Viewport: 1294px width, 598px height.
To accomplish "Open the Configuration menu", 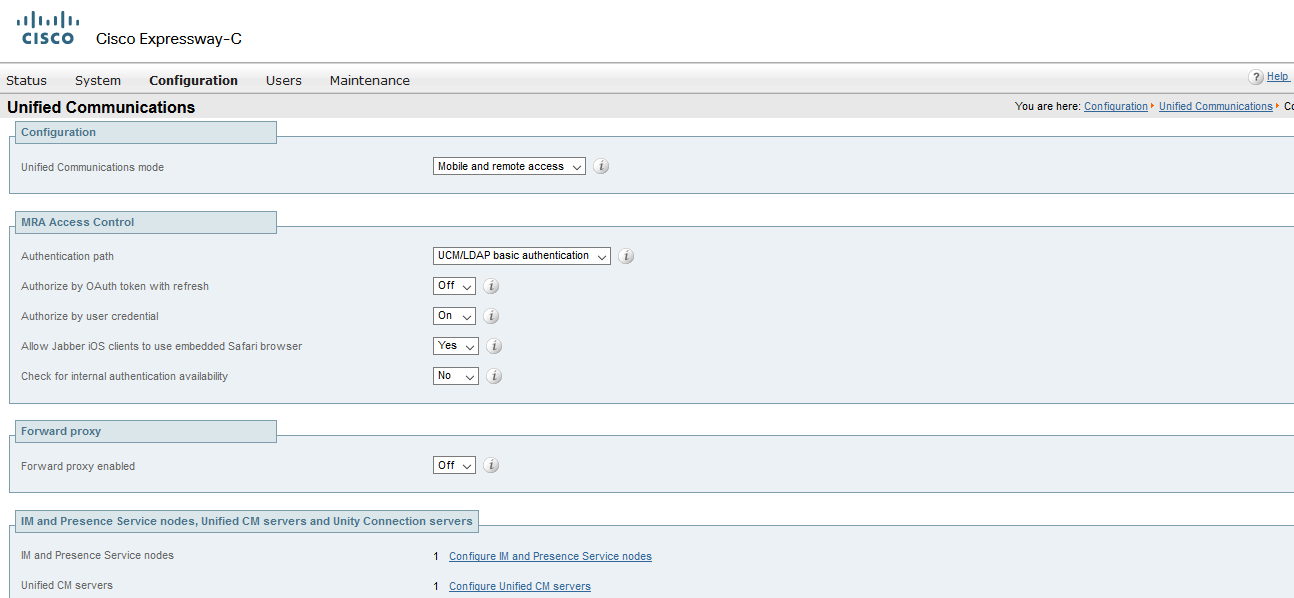I will 193,80.
